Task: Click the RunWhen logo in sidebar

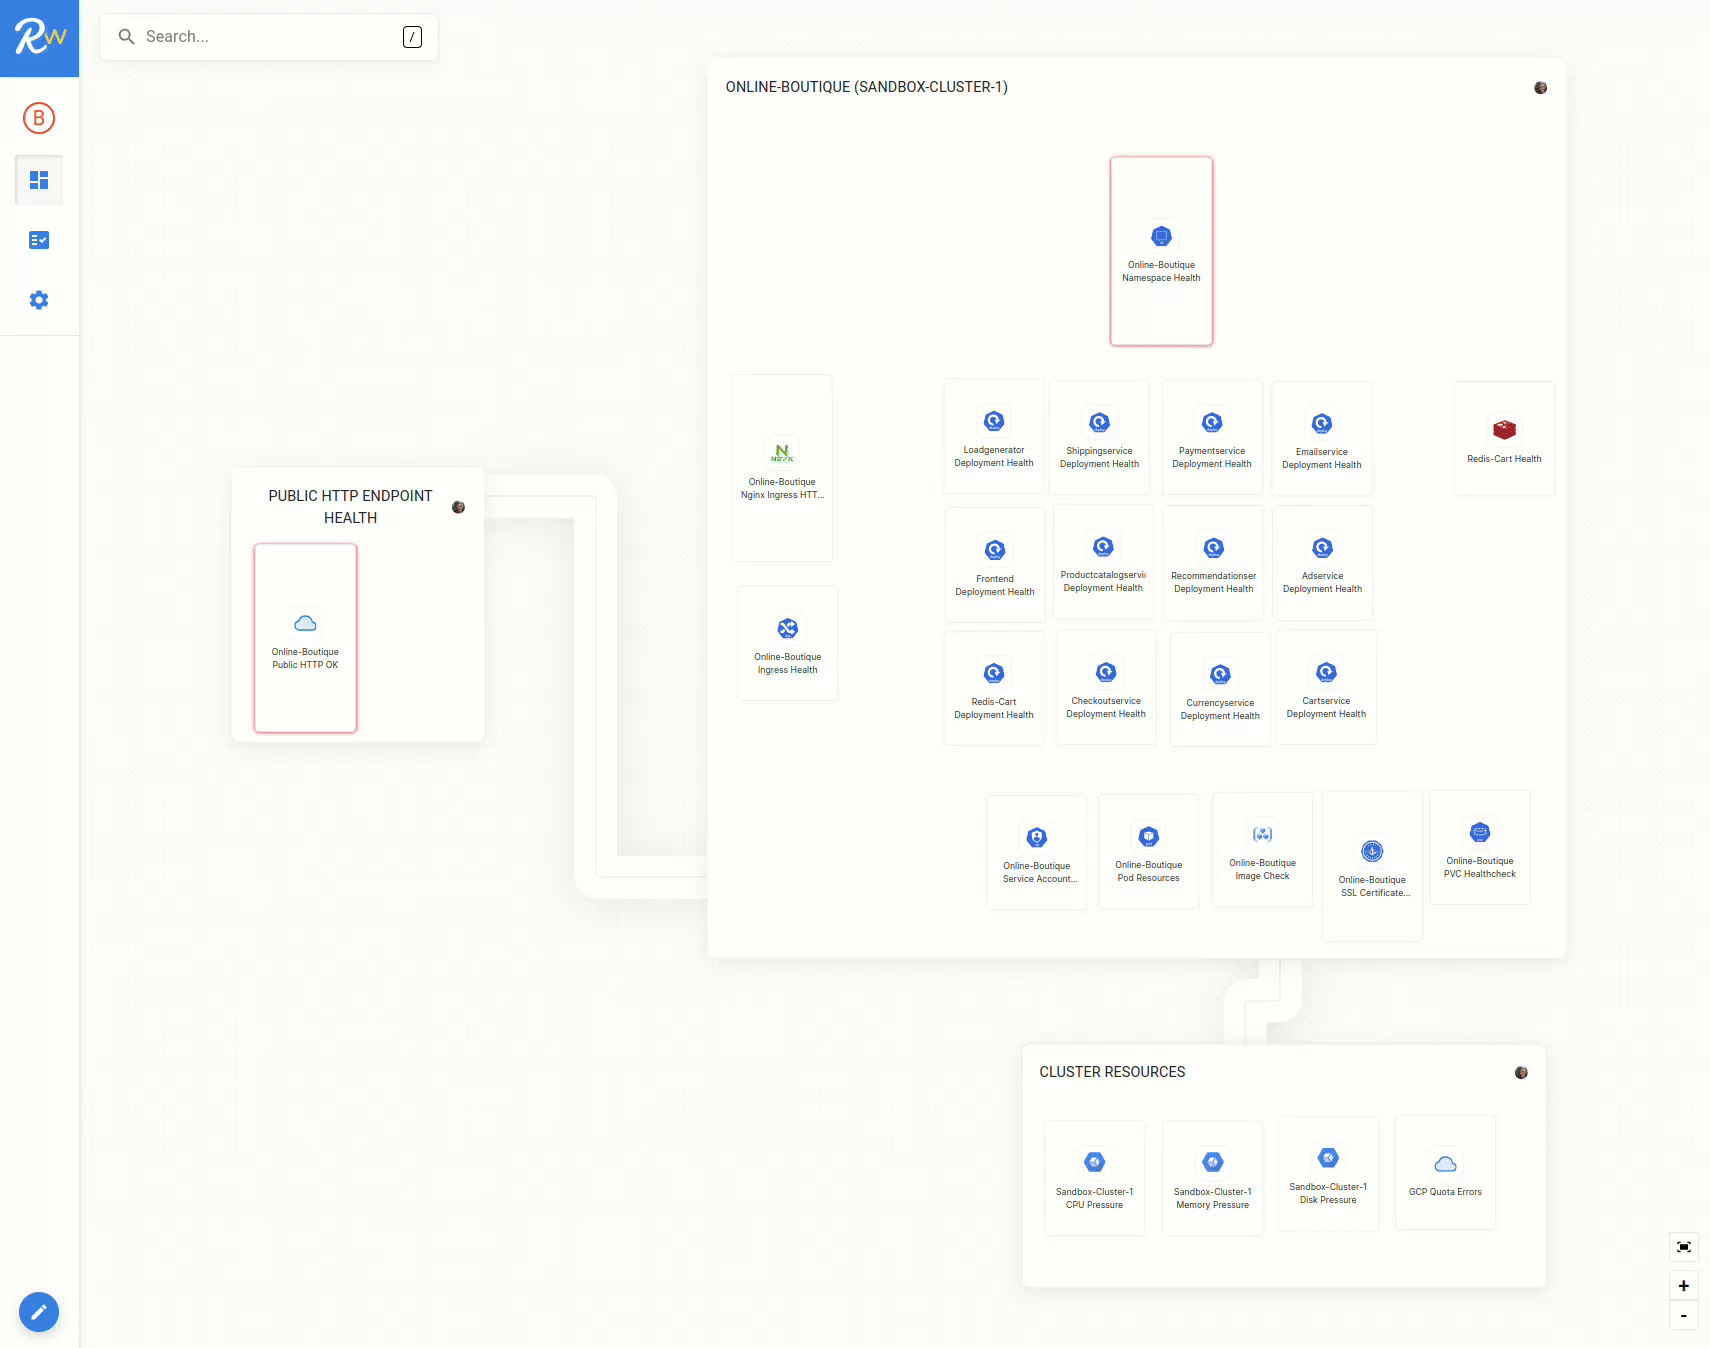Action: click(39, 38)
